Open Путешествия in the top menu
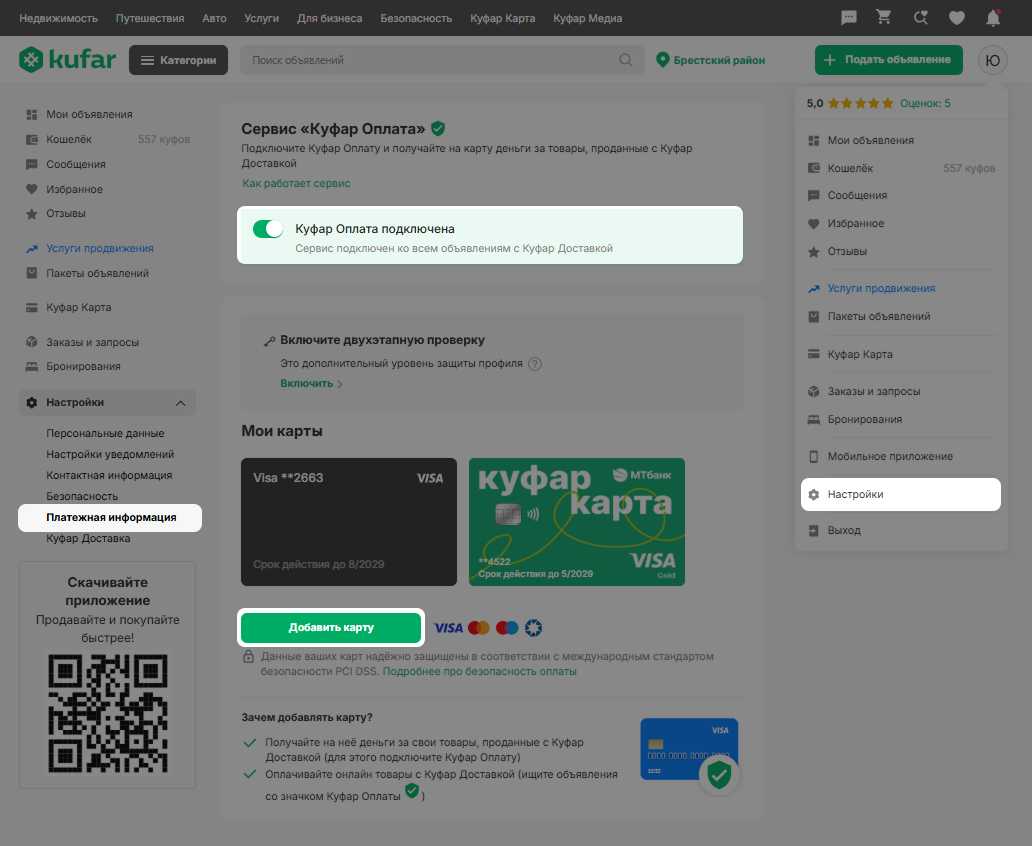The width and height of the screenshot is (1032, 846). tap(150, 18)
